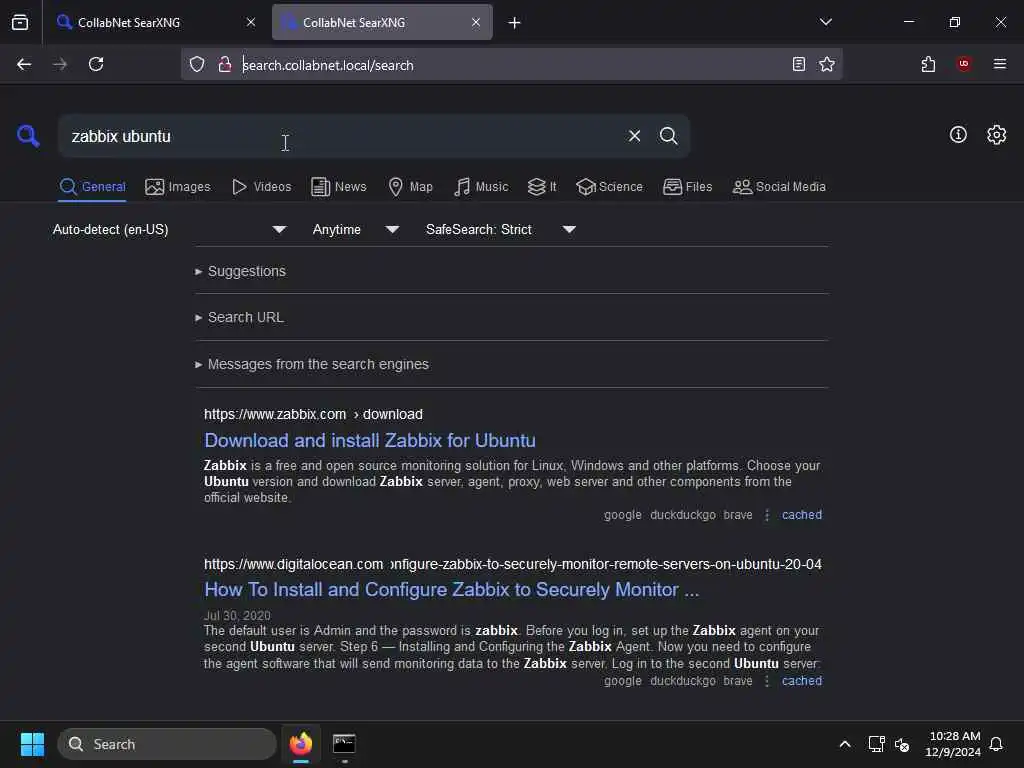Open Windows Start menu

(x=32, y=744)
